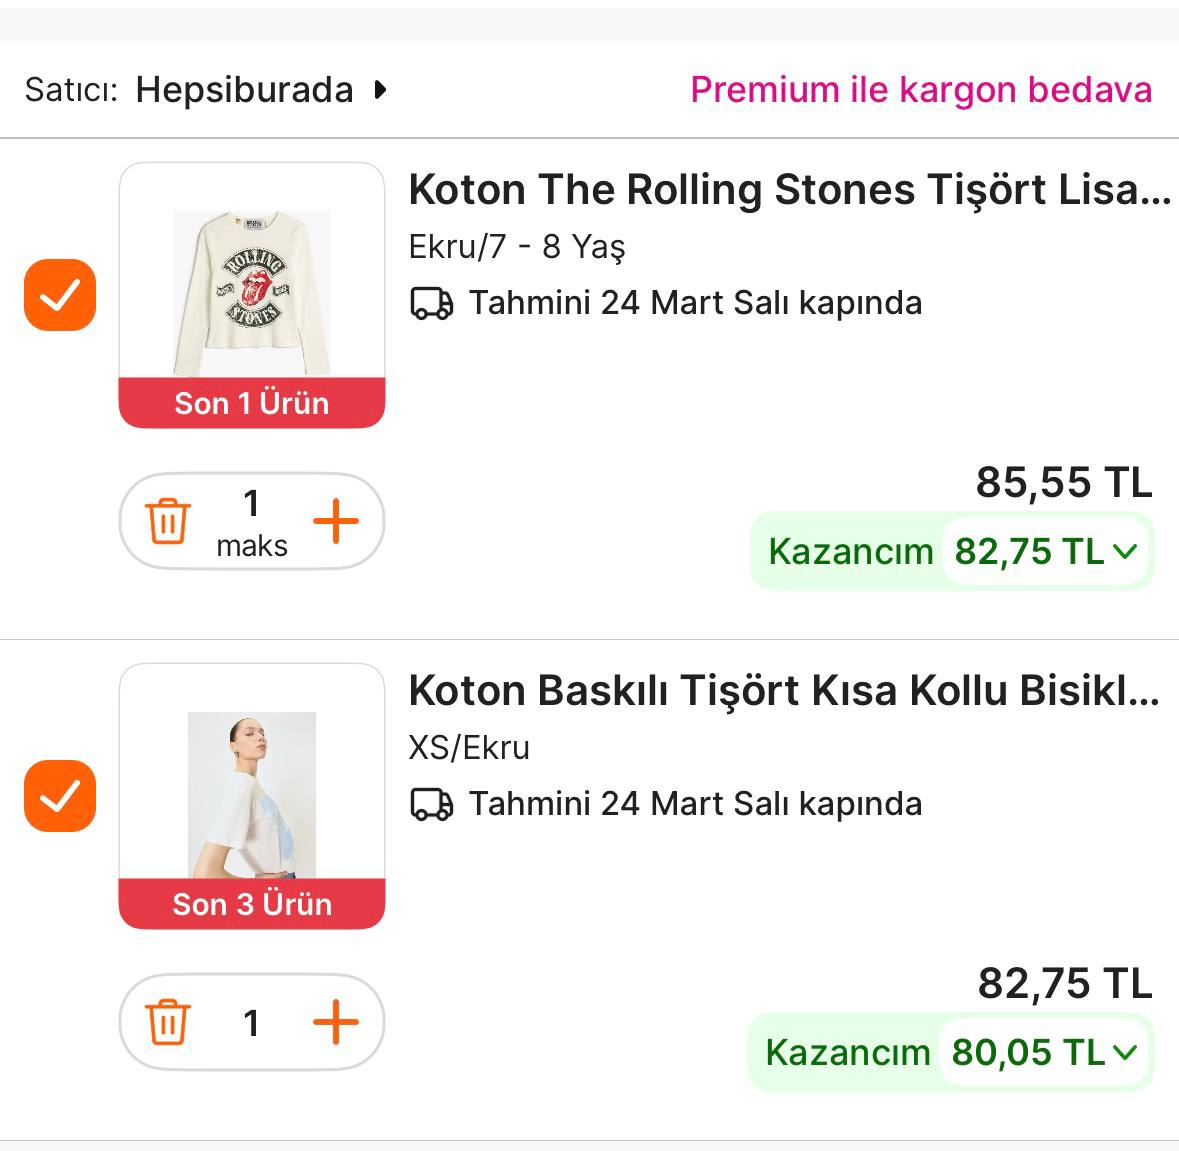This screenshot has height=1151, width=1179.
Task: Click delivery truck icon for Baskılı Tişört
Action: [x=432, y=804]
